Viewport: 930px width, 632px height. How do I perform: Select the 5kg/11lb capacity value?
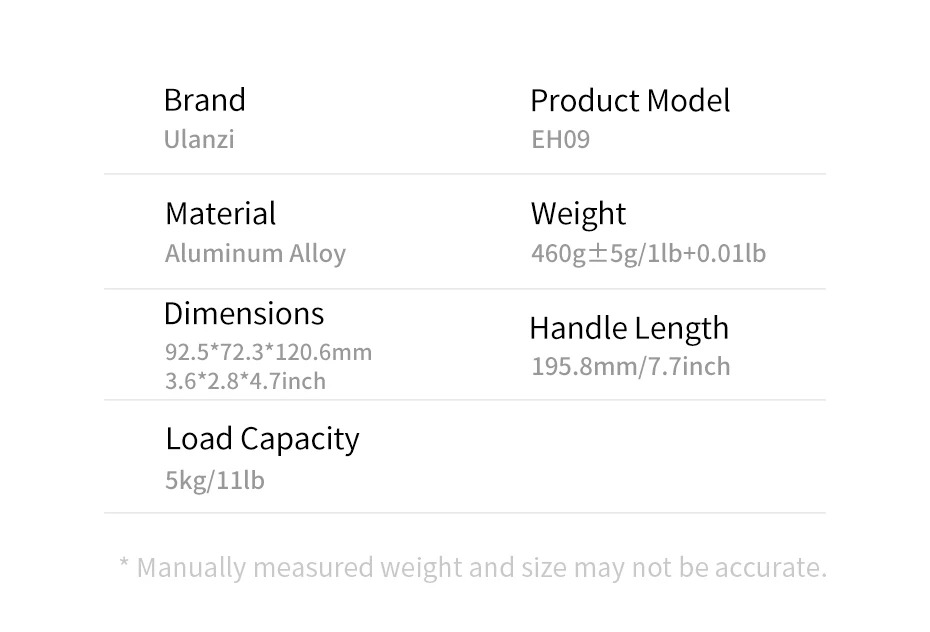coord(215,480)
